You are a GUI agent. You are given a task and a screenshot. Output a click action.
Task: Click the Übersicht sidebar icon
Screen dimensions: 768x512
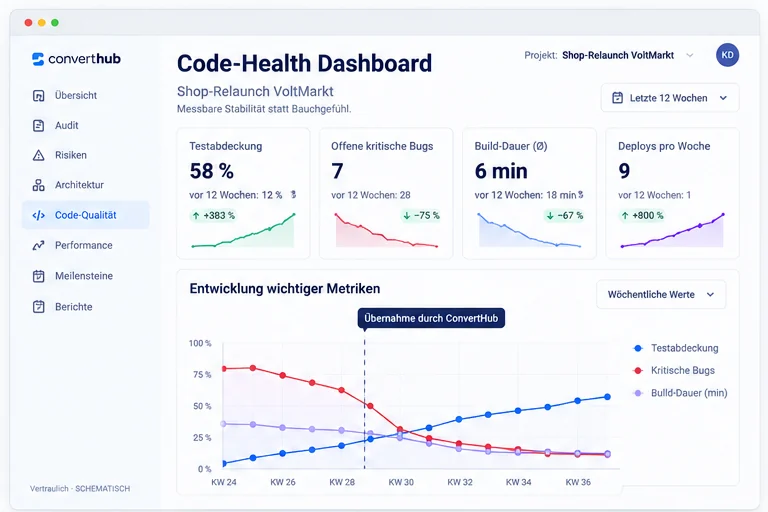pyautogui.click(x=38, y=96)
